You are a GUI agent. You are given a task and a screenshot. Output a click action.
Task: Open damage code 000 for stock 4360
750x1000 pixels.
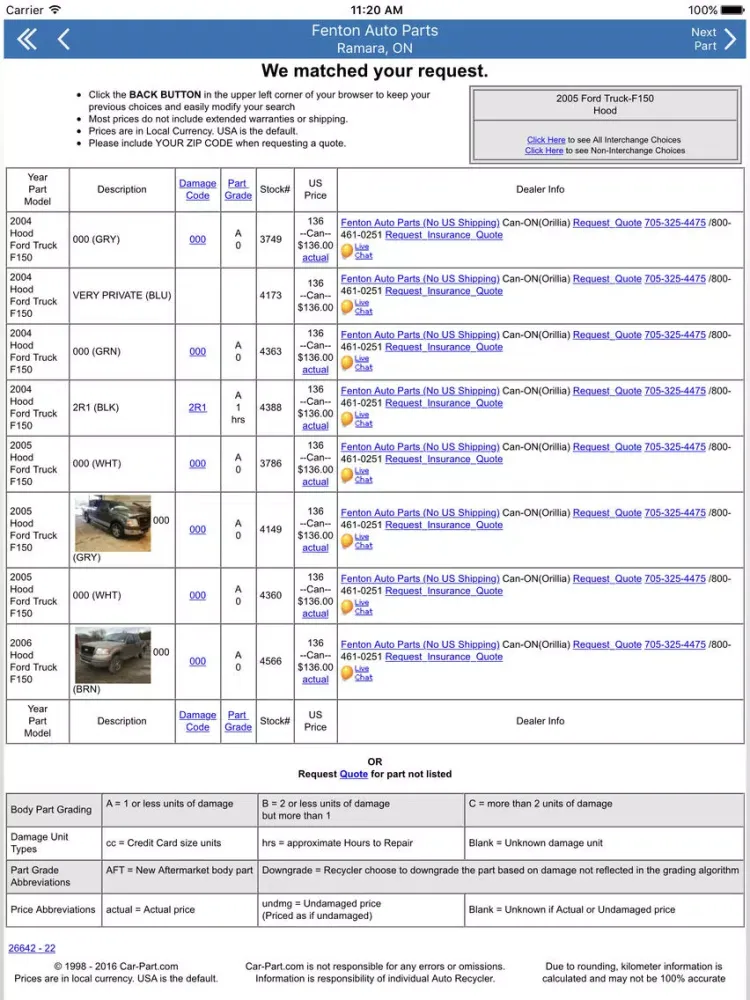point(198,596)
